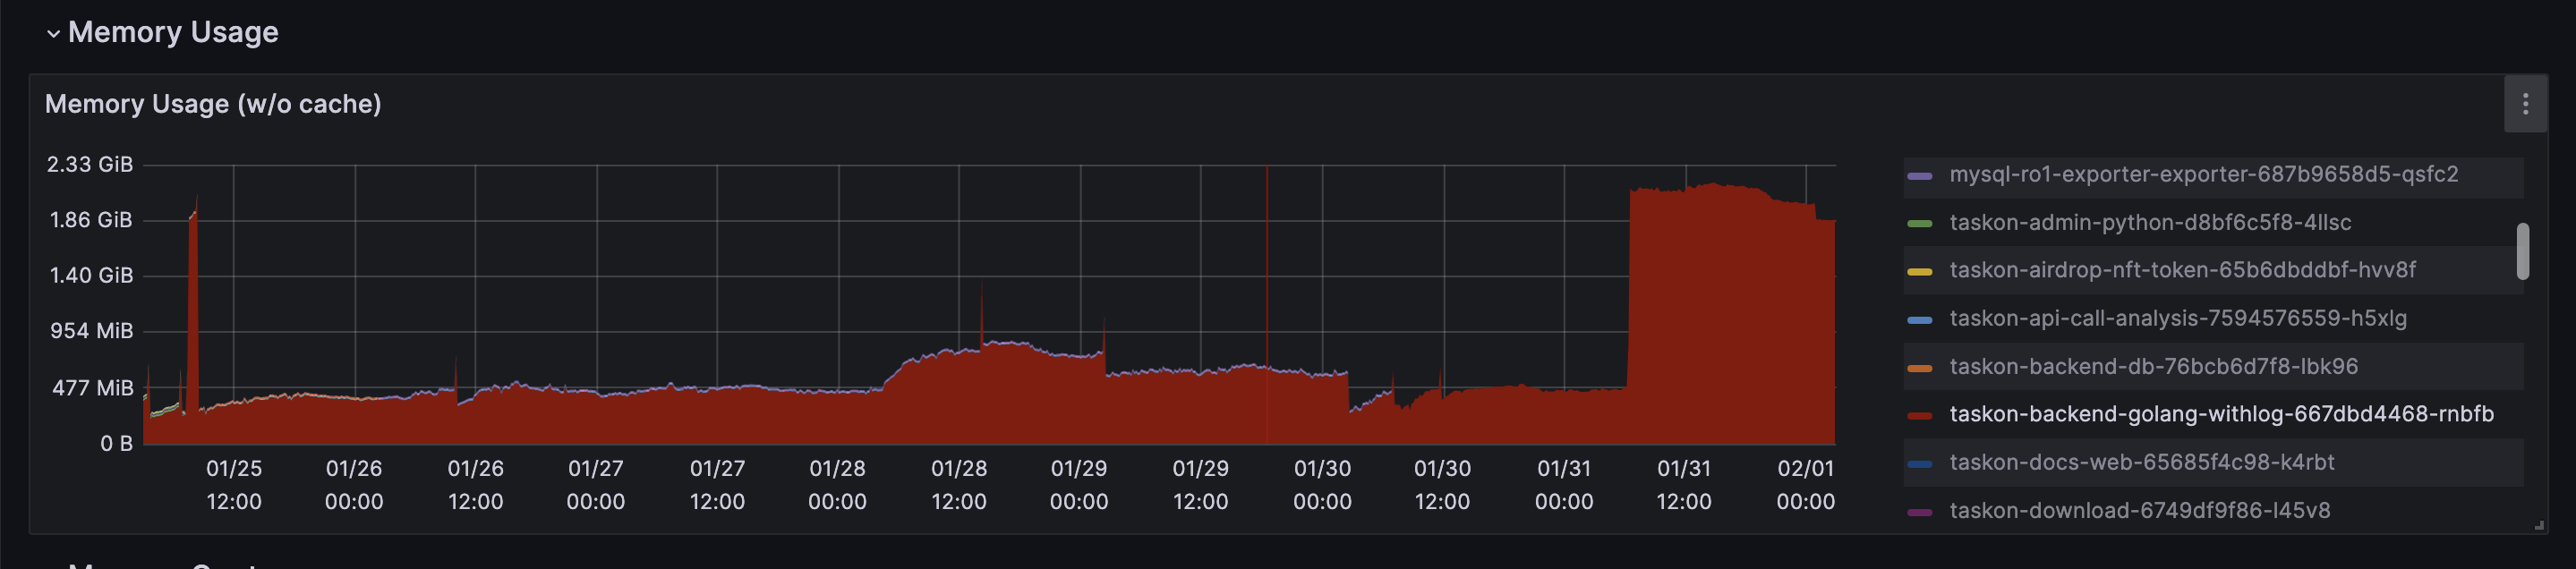This screenshot has width=2576, height=569.
Task: Isolate taskon-backend-golang-withlog series
Action: point(2220,414)
